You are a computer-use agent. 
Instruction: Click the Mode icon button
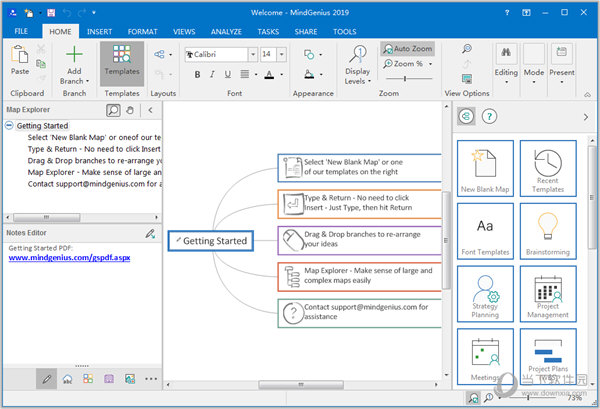(x=534, y=54)
